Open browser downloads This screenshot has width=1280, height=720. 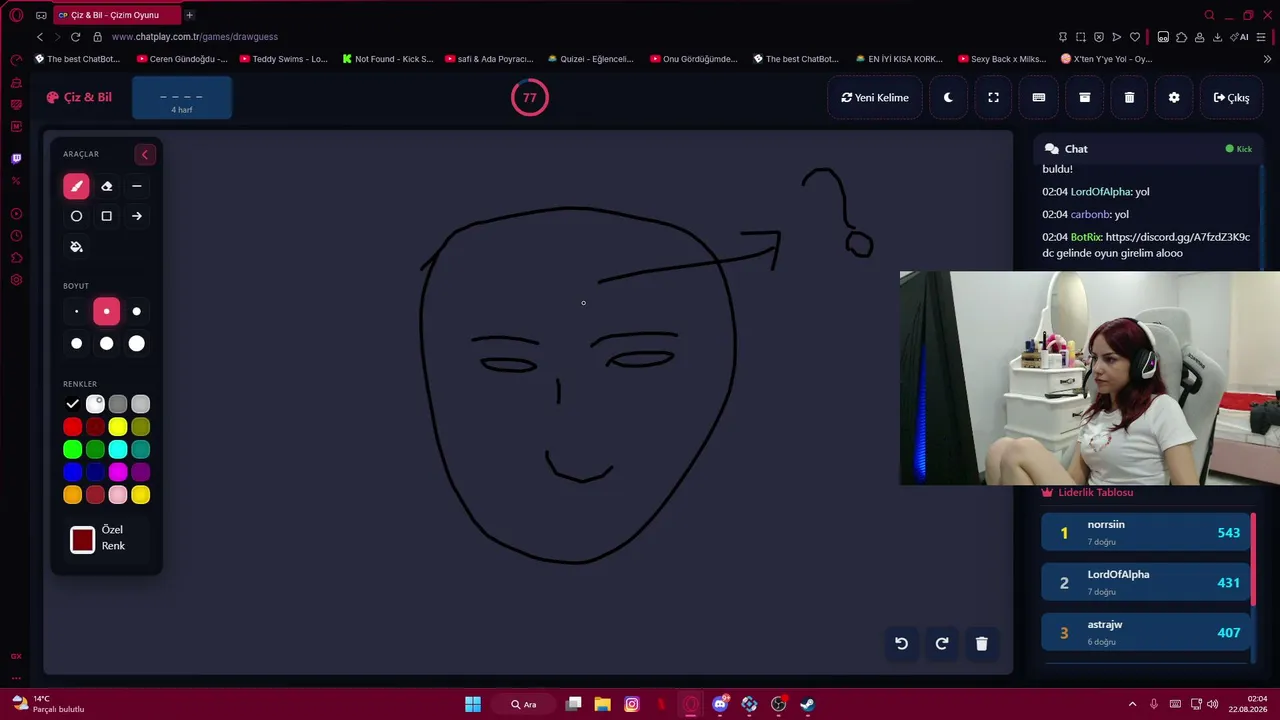(x=1218, y=37)
